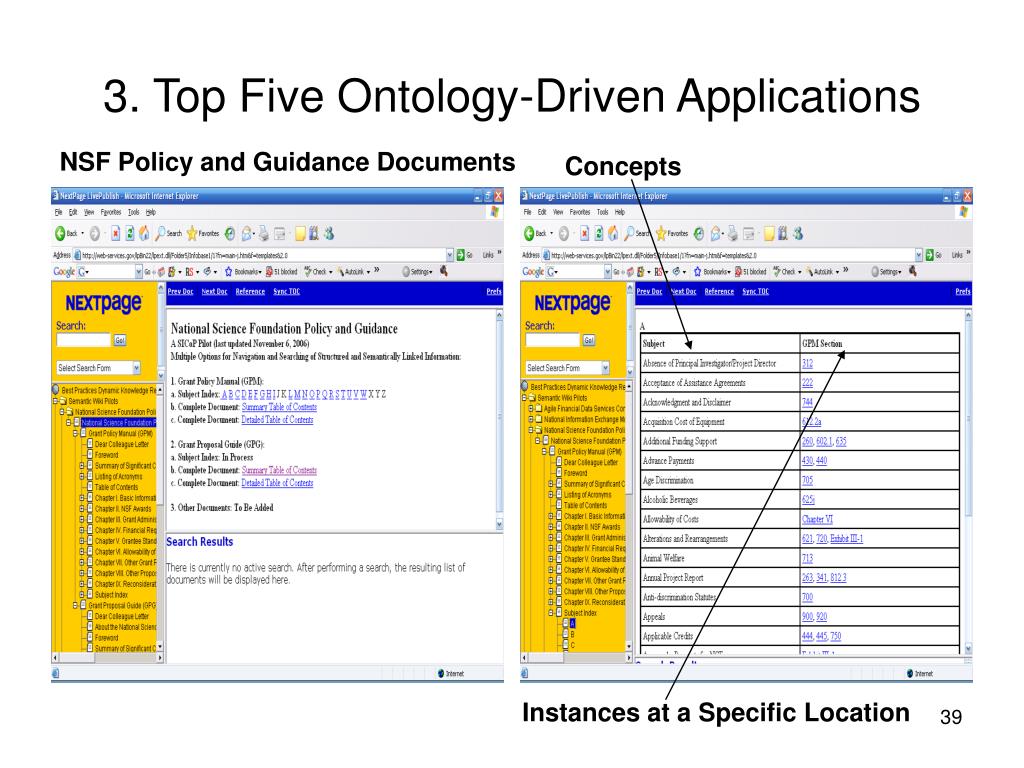
Task: Open the Help menu in the Concepts window
Action: [x=620, y=212]
